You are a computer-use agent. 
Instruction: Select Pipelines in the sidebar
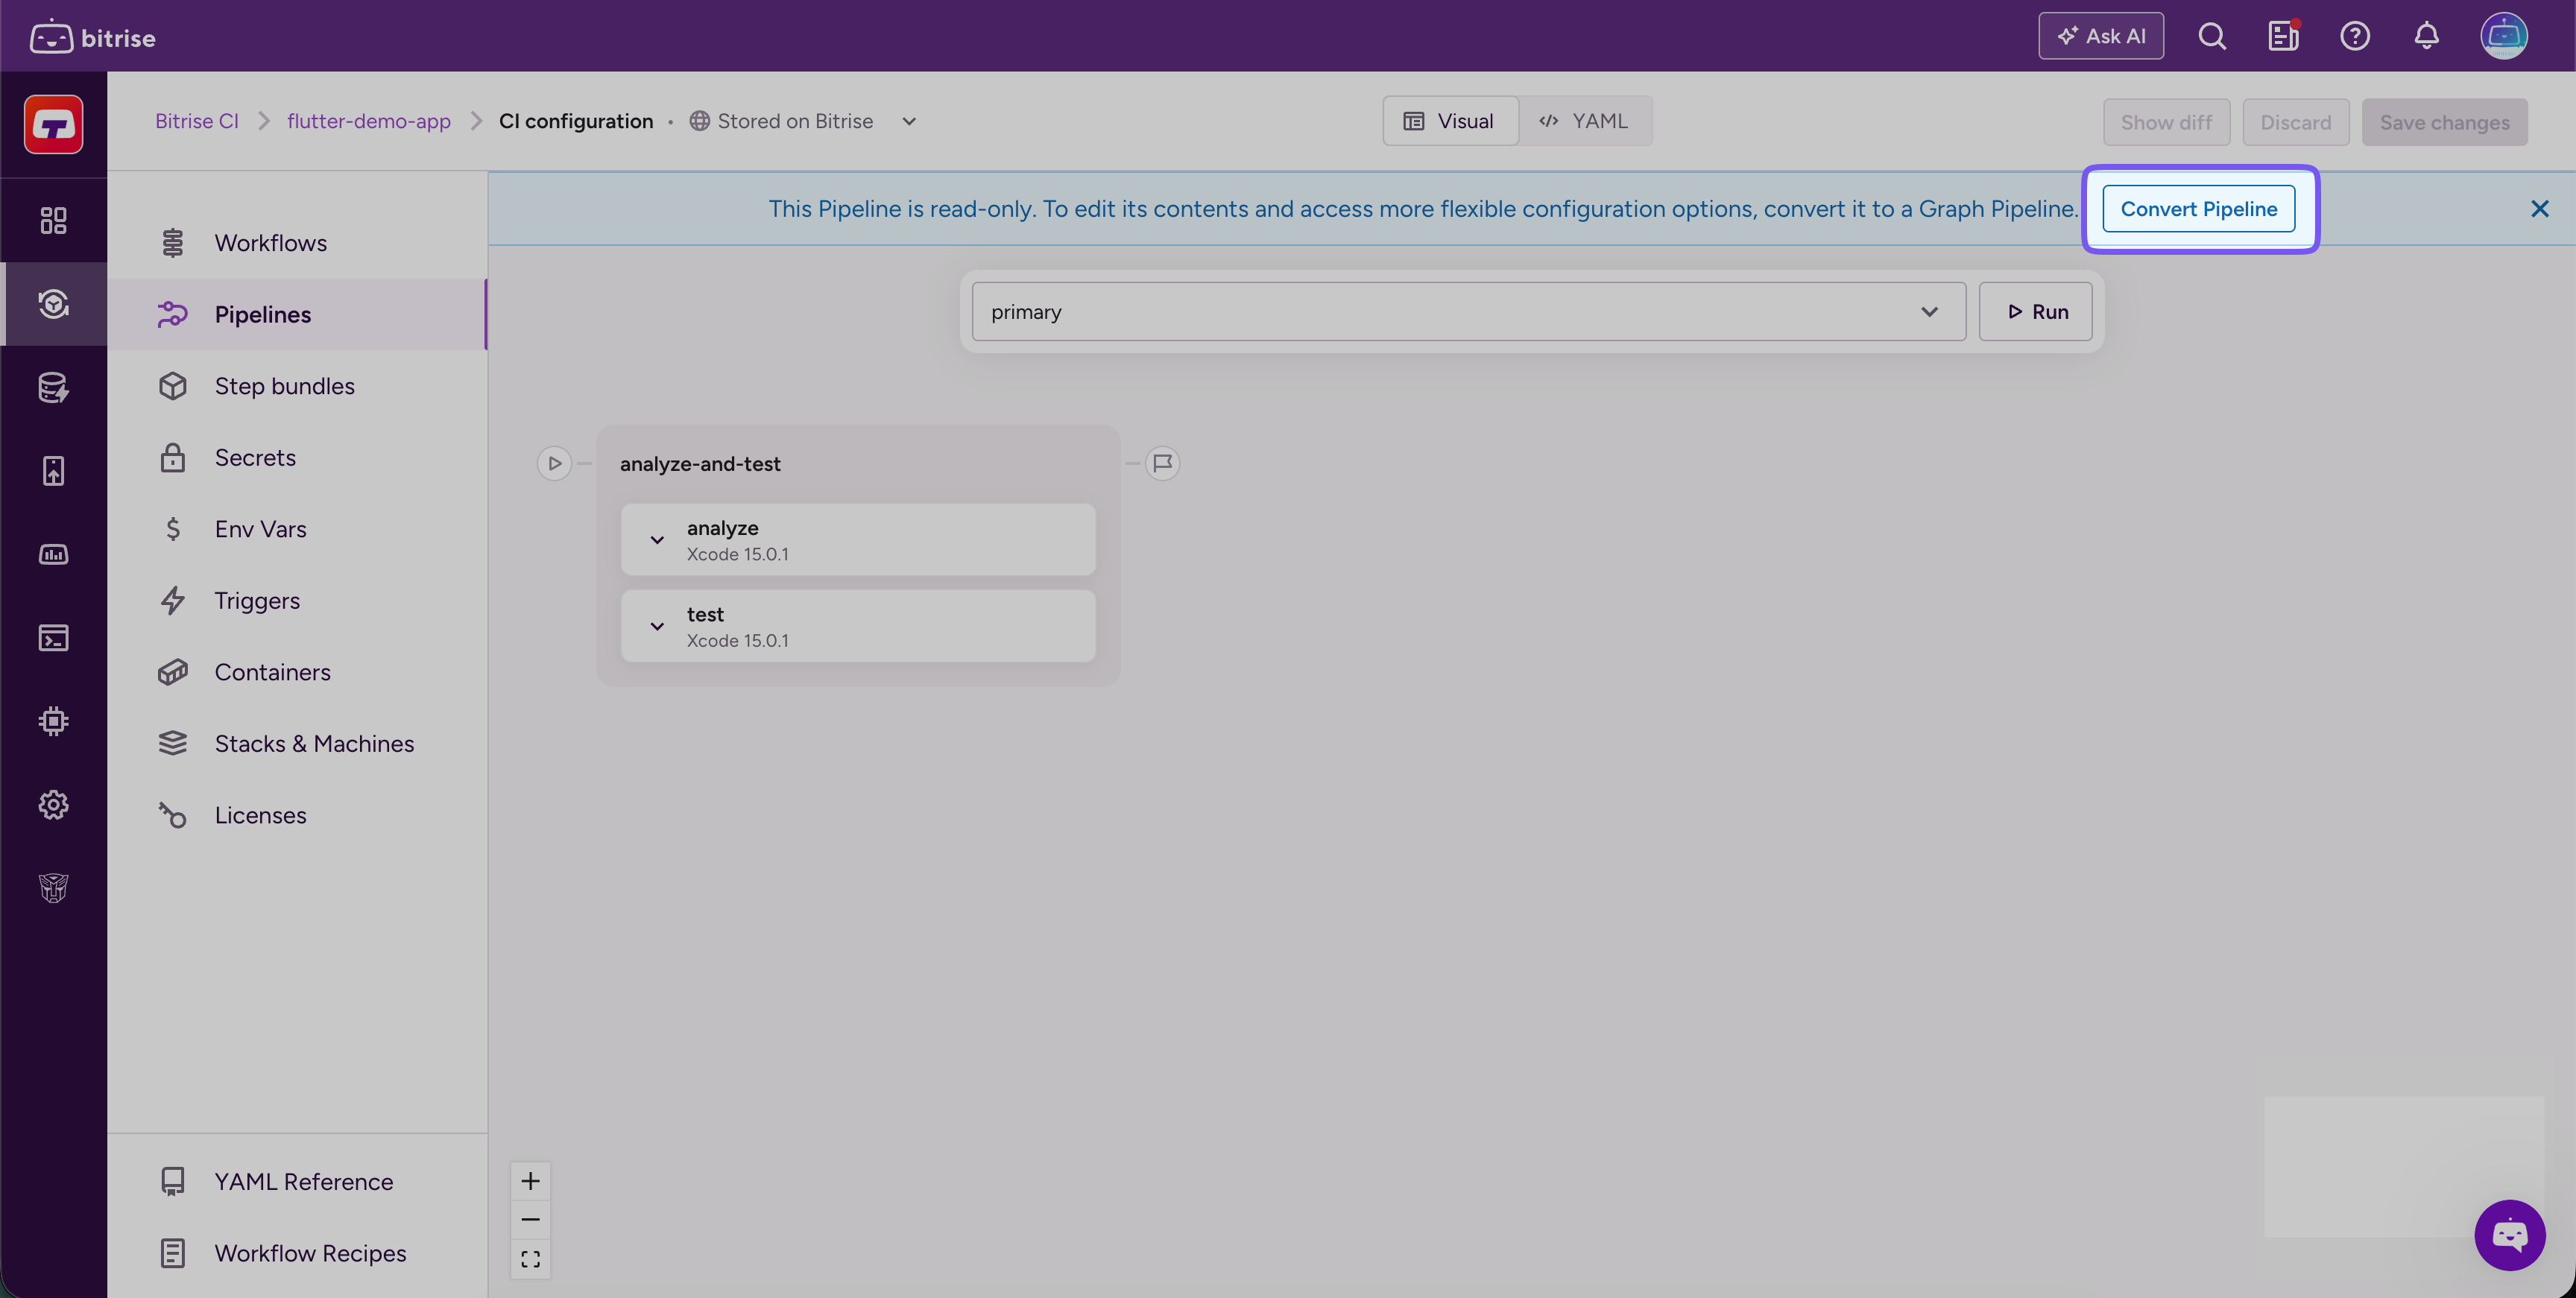297,315
